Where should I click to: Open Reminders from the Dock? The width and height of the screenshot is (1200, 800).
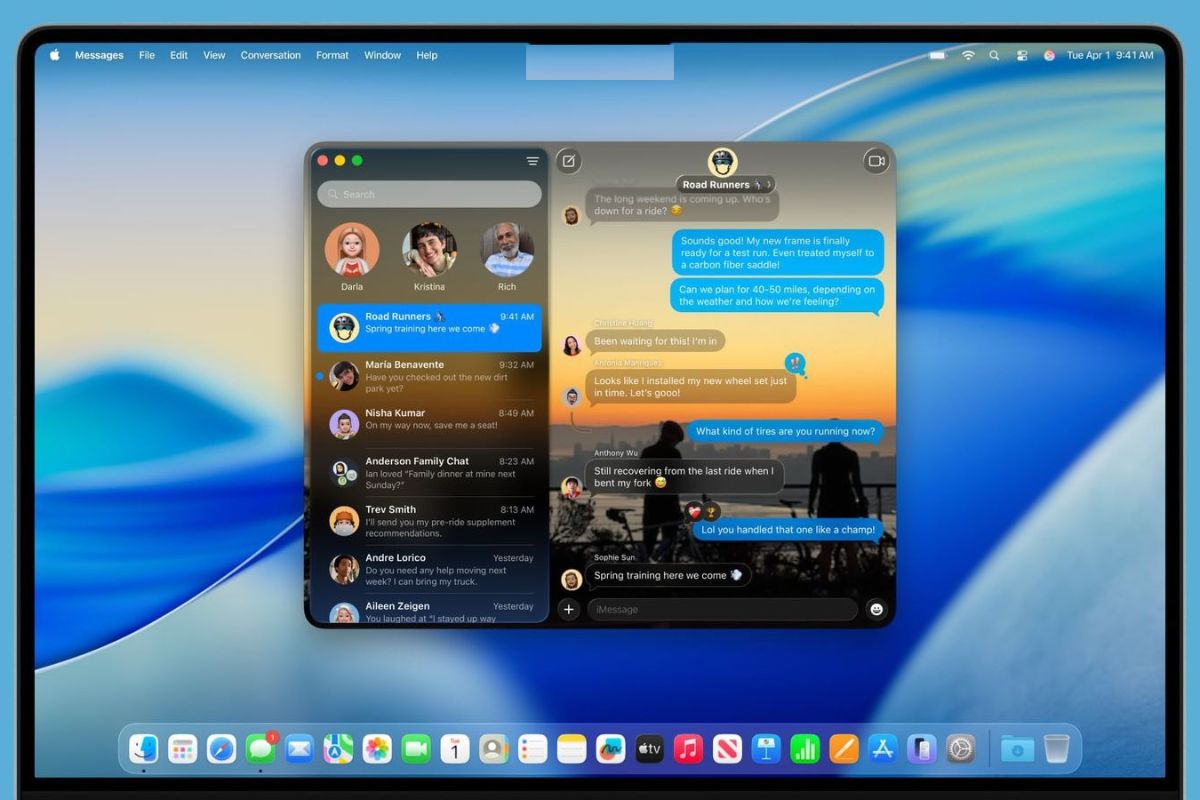(x=533, y=748)
